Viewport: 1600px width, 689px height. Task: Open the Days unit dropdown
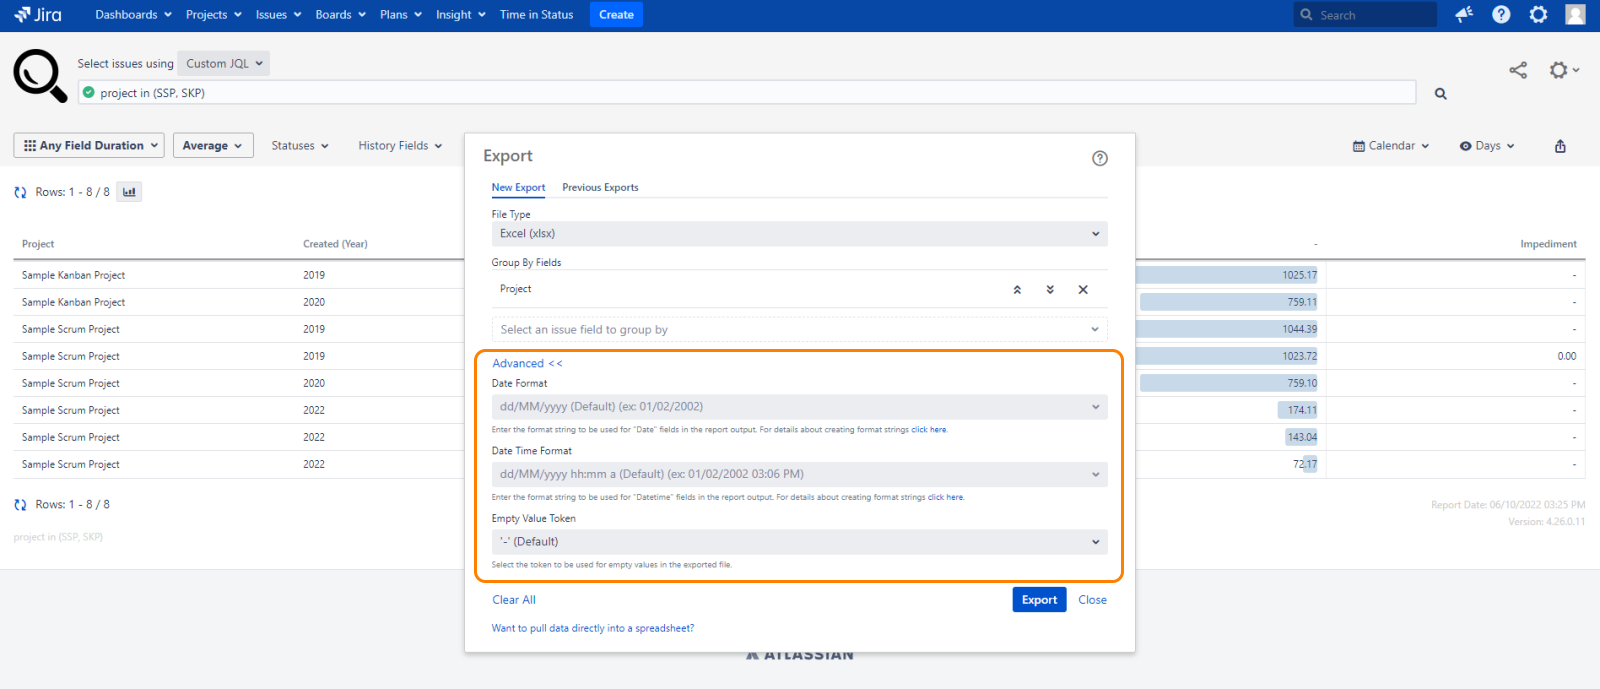tap(1487, 146)
